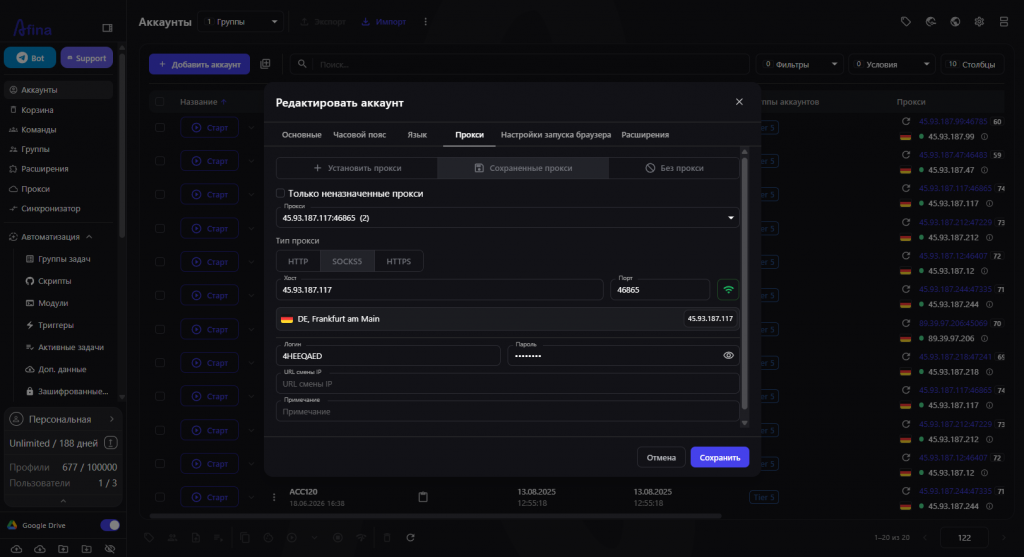Image resolution: width=1024 pixels, height=557 pixels.
Task: Expand the Персональная workspace chevron
Action: [112, 419]
